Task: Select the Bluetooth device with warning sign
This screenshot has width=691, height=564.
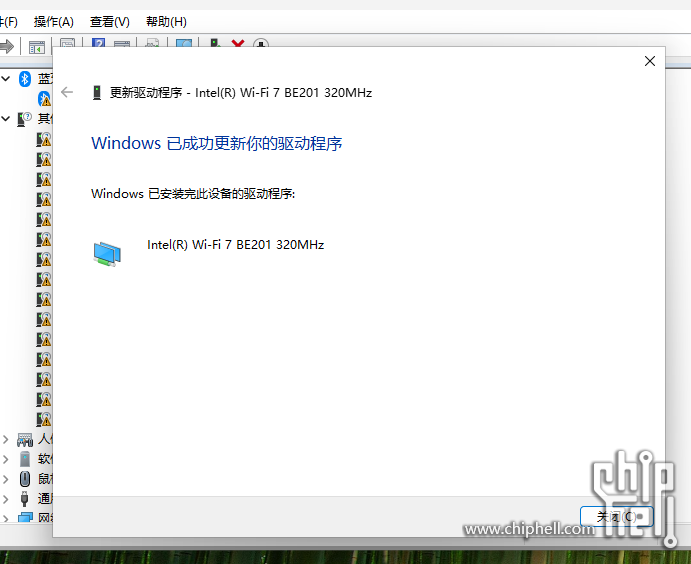Action: tap(45, 99)
